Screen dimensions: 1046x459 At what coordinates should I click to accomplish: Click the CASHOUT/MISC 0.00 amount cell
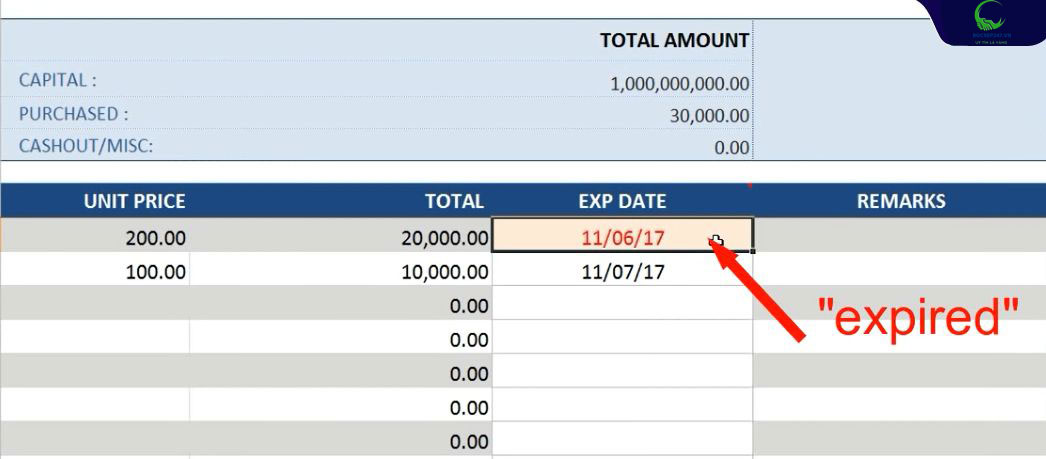pyautogui.click(x=731, y=148)
